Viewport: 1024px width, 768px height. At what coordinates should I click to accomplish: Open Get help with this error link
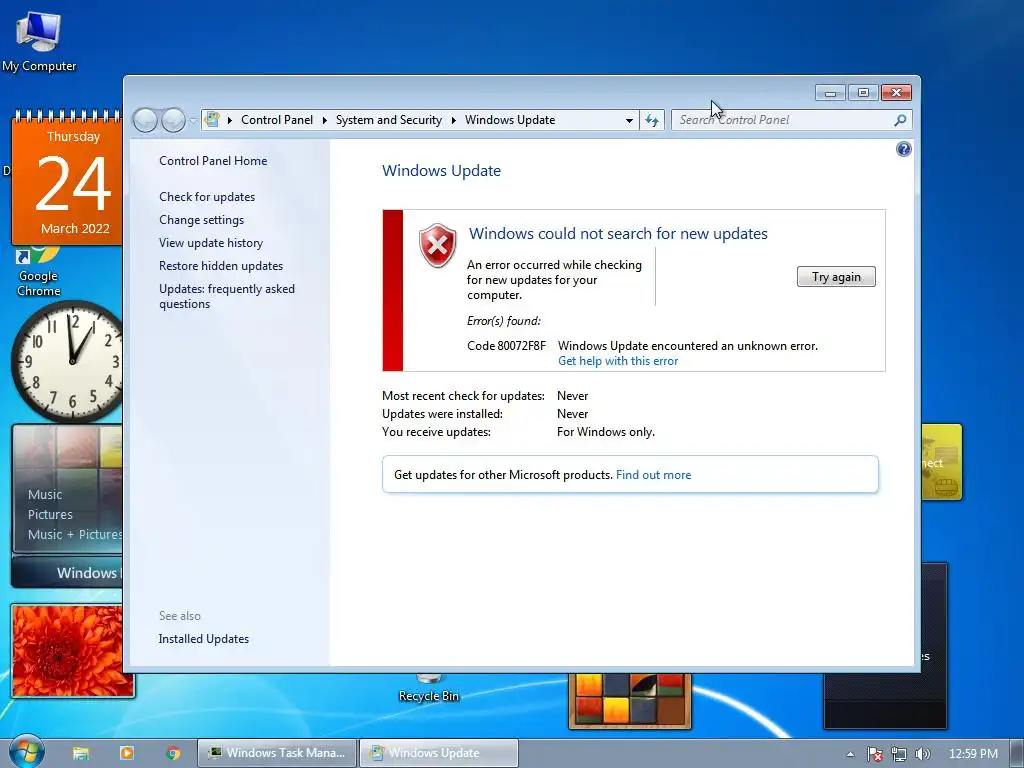click(618, 361)
